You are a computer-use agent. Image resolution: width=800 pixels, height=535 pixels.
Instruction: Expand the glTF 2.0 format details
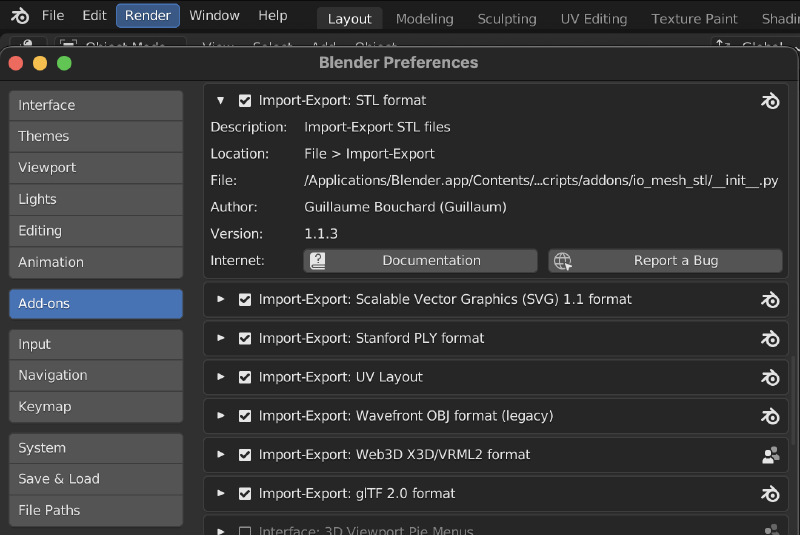tap(220, 493)
